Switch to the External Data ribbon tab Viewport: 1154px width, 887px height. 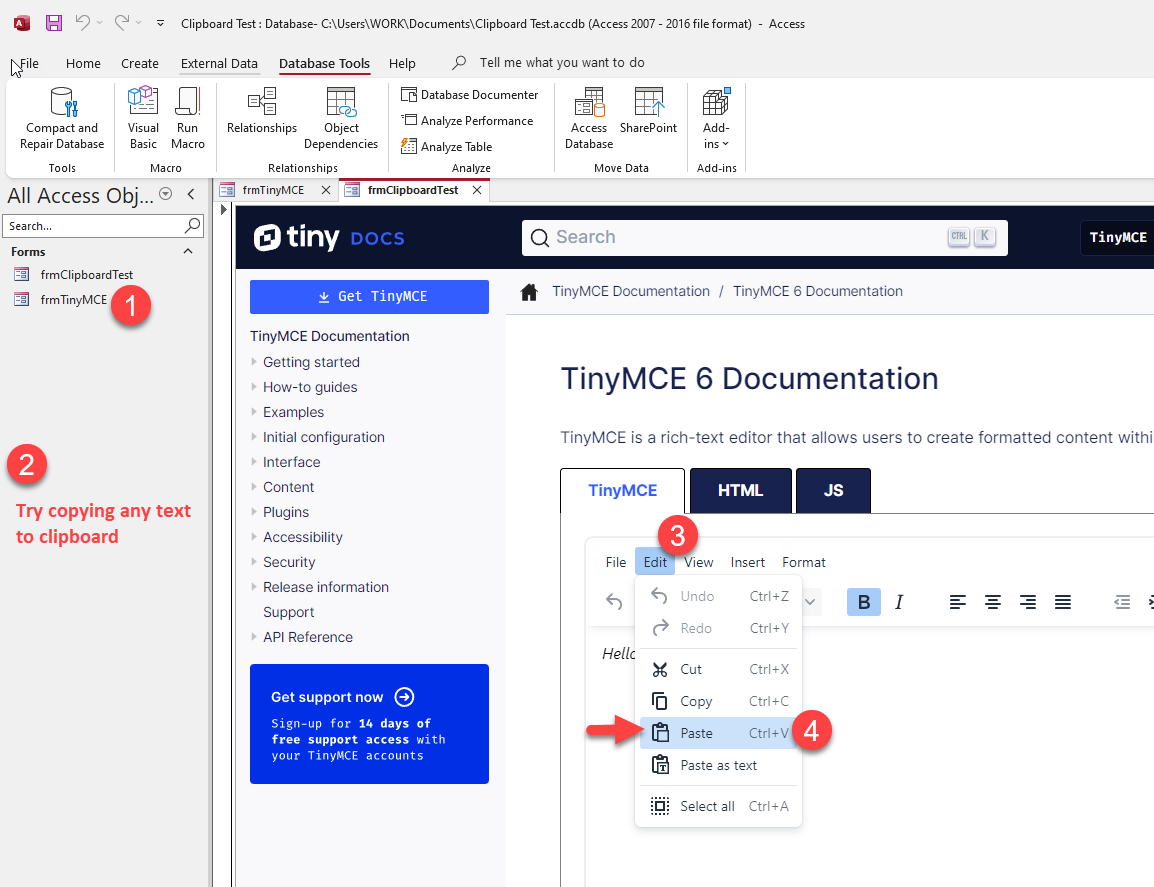(x=219, y=63)
